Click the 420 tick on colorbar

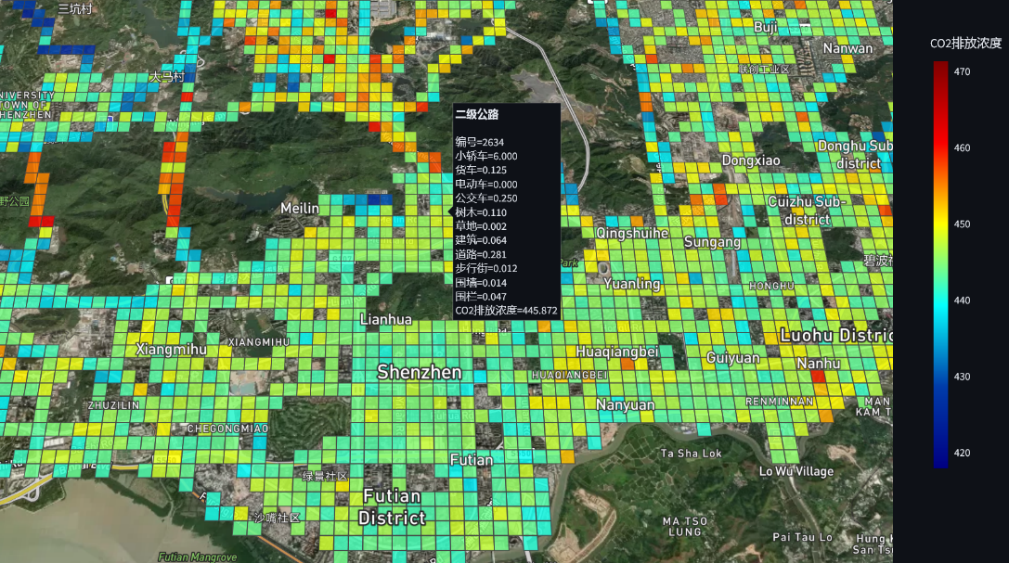(x=962, y=453)
